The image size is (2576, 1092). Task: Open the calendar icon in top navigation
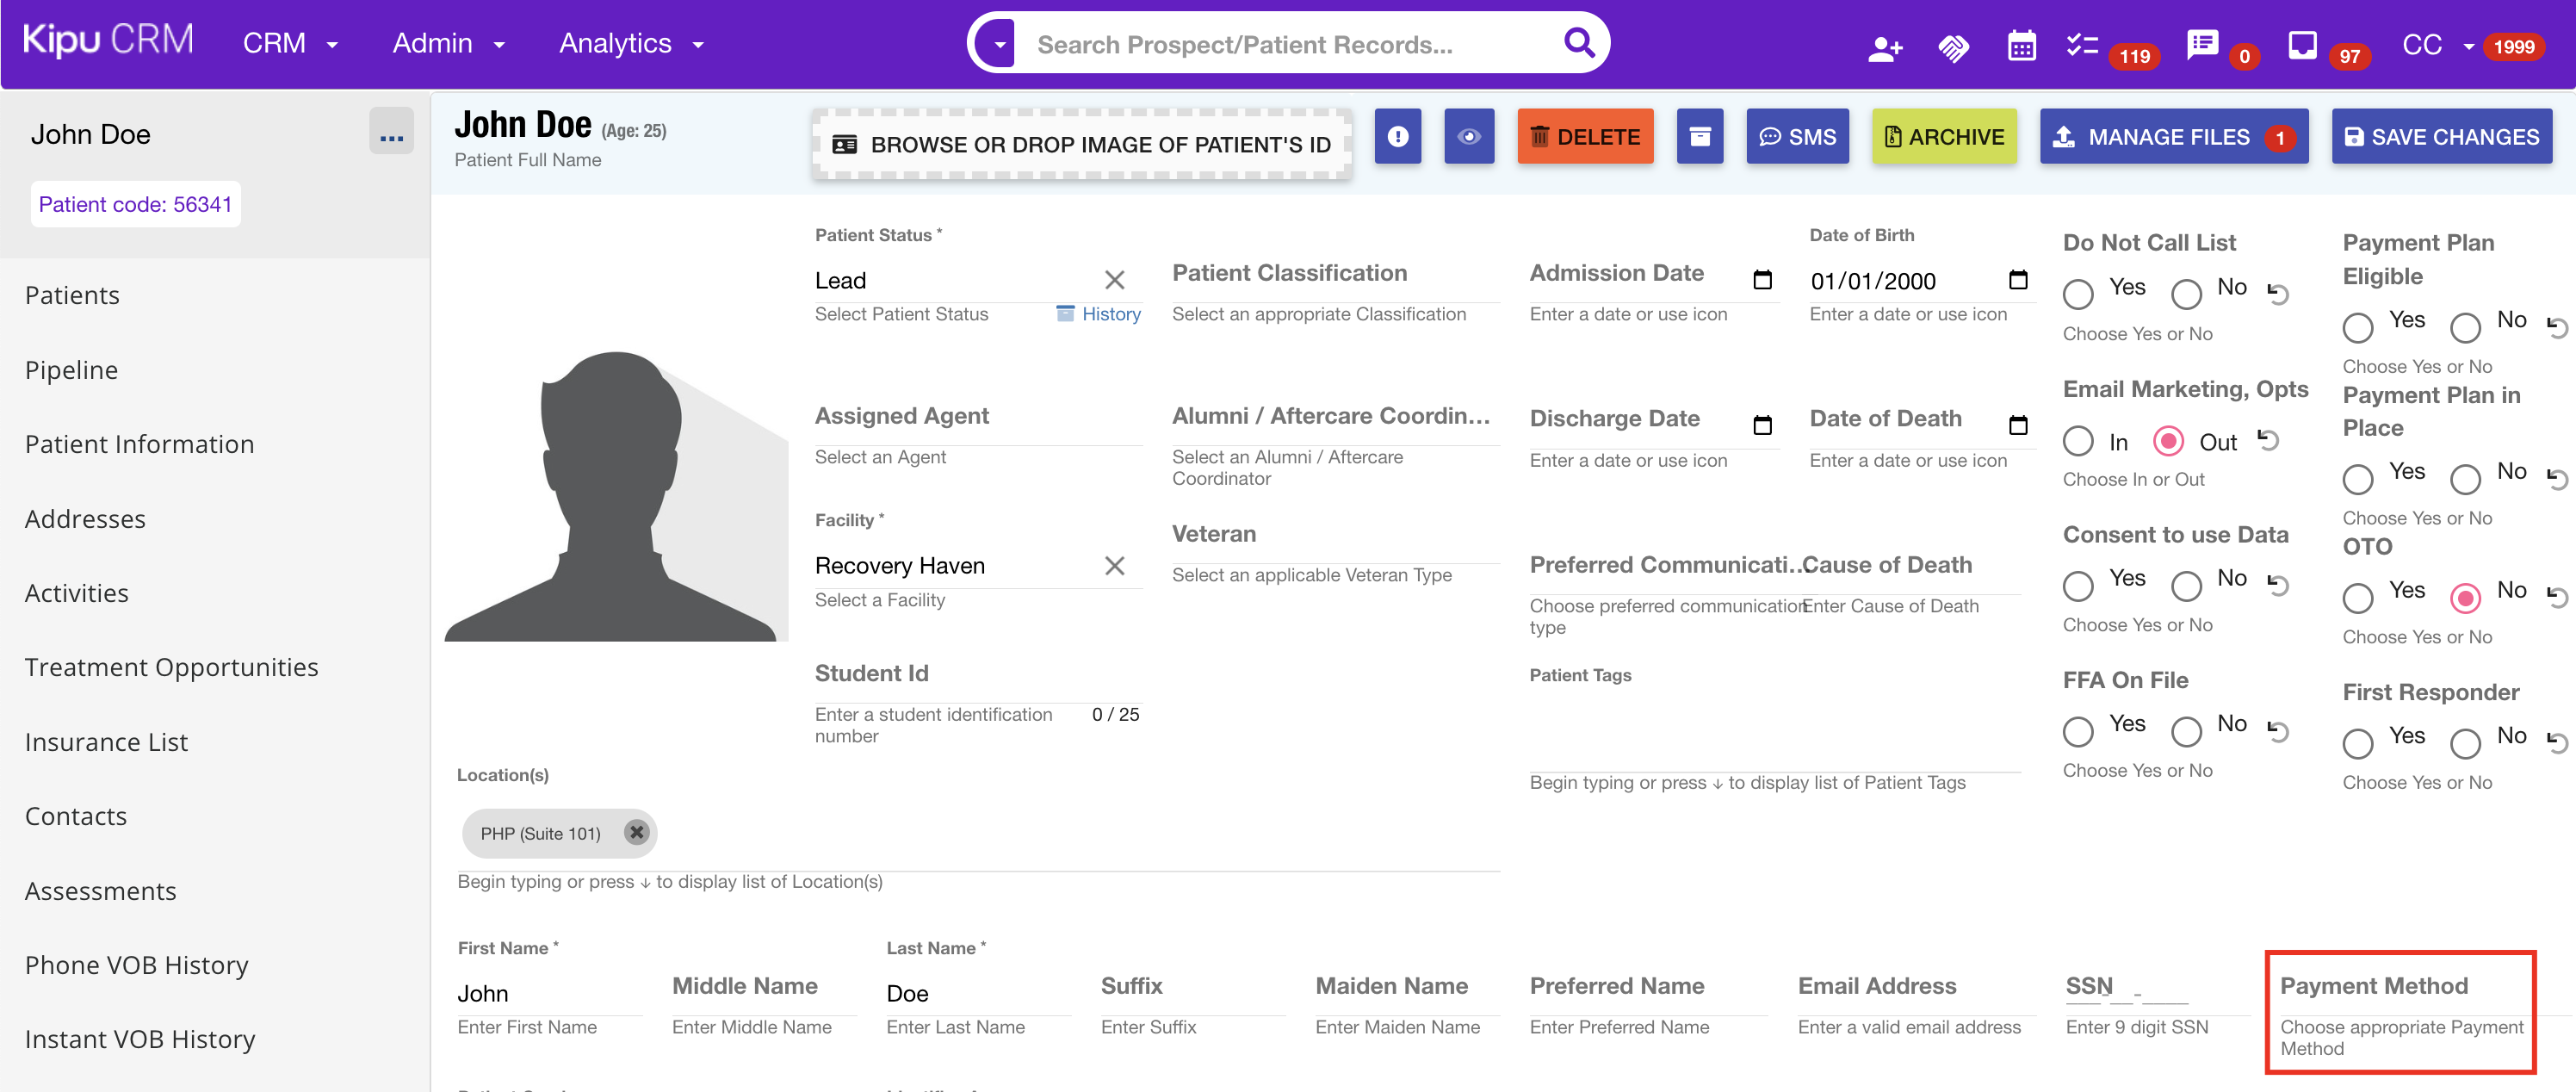pos(2021,46)
